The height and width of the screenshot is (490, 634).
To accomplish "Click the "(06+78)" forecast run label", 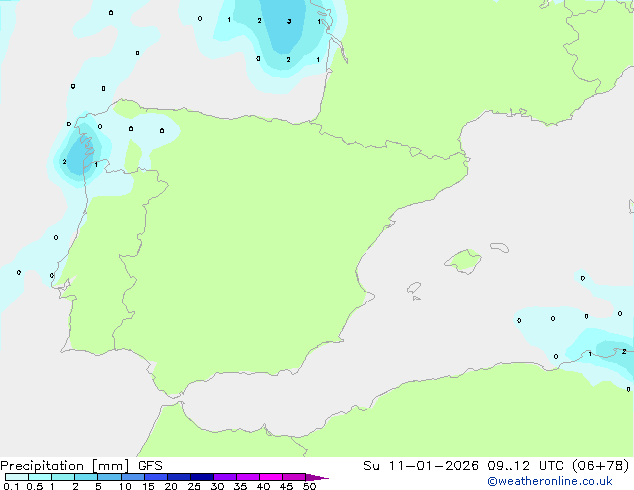I will (x=601, y=466).
